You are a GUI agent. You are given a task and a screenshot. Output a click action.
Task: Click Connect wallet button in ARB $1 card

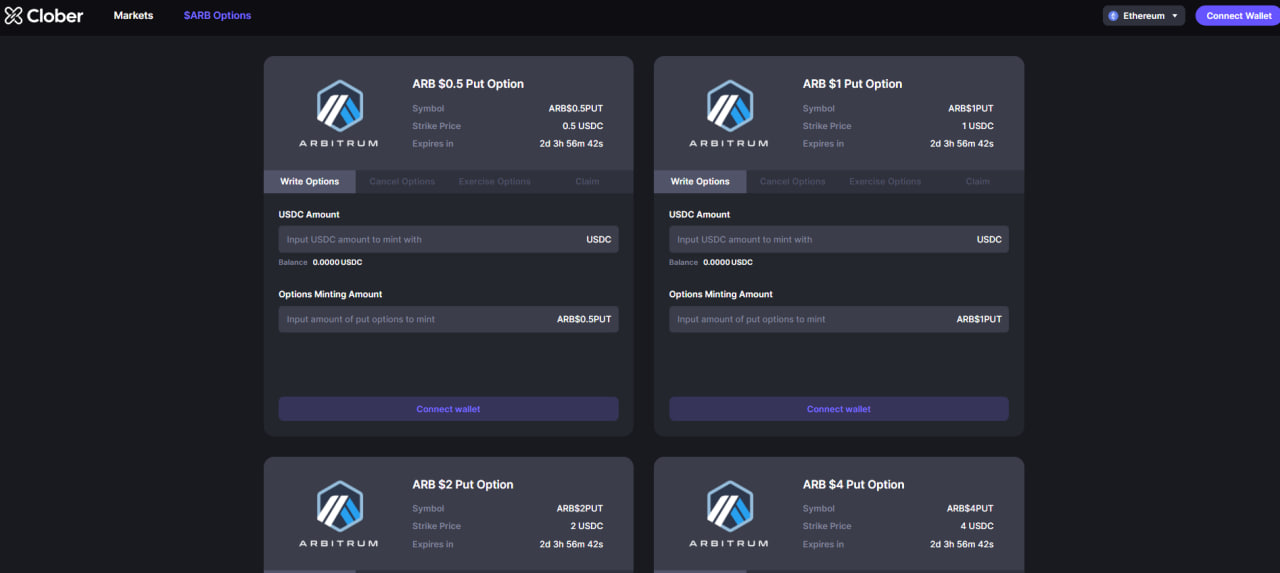point(839,409)
